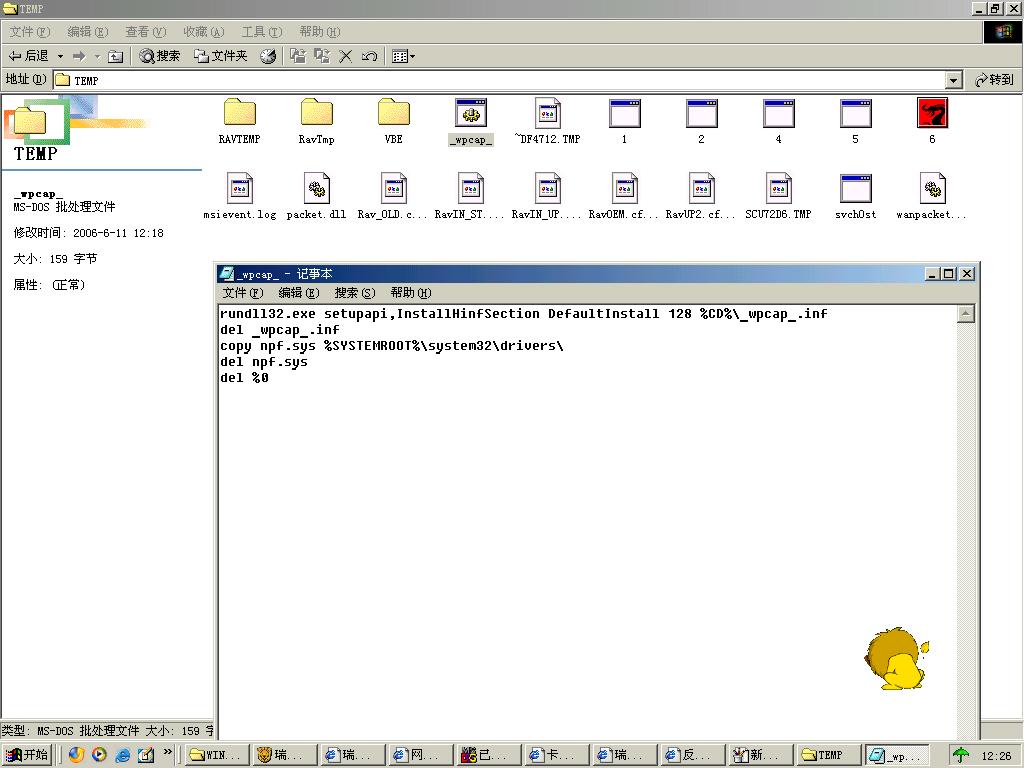Screen dimensions: 1024x768
Task: Open Notepad Edit (编辑) menu
Action: [x=298, y=293]
